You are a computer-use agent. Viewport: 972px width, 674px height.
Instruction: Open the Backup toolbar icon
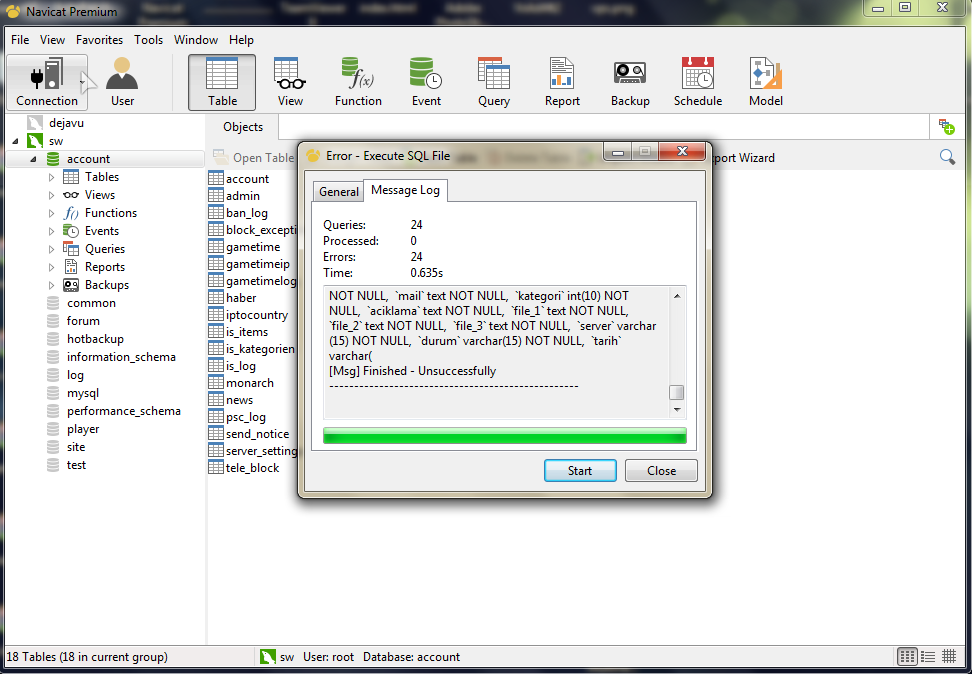click(630, 82)
